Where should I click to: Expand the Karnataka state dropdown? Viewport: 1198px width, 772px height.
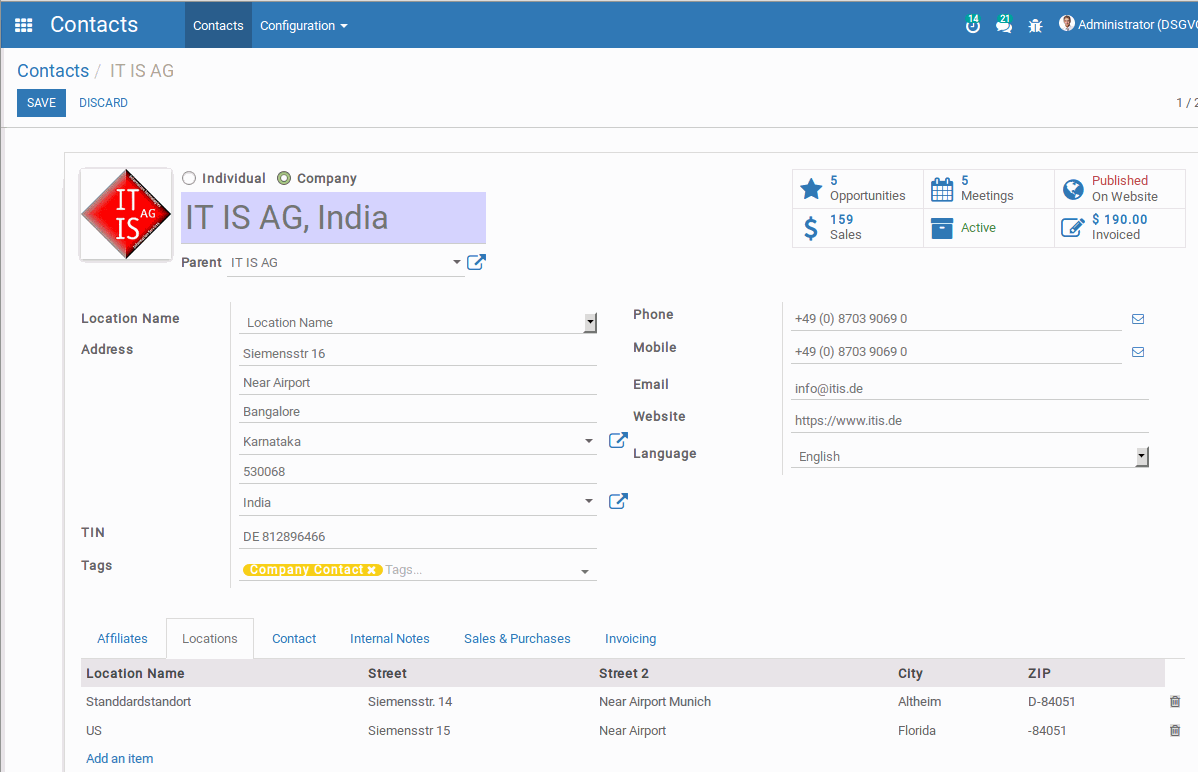[x=588, y=441]
